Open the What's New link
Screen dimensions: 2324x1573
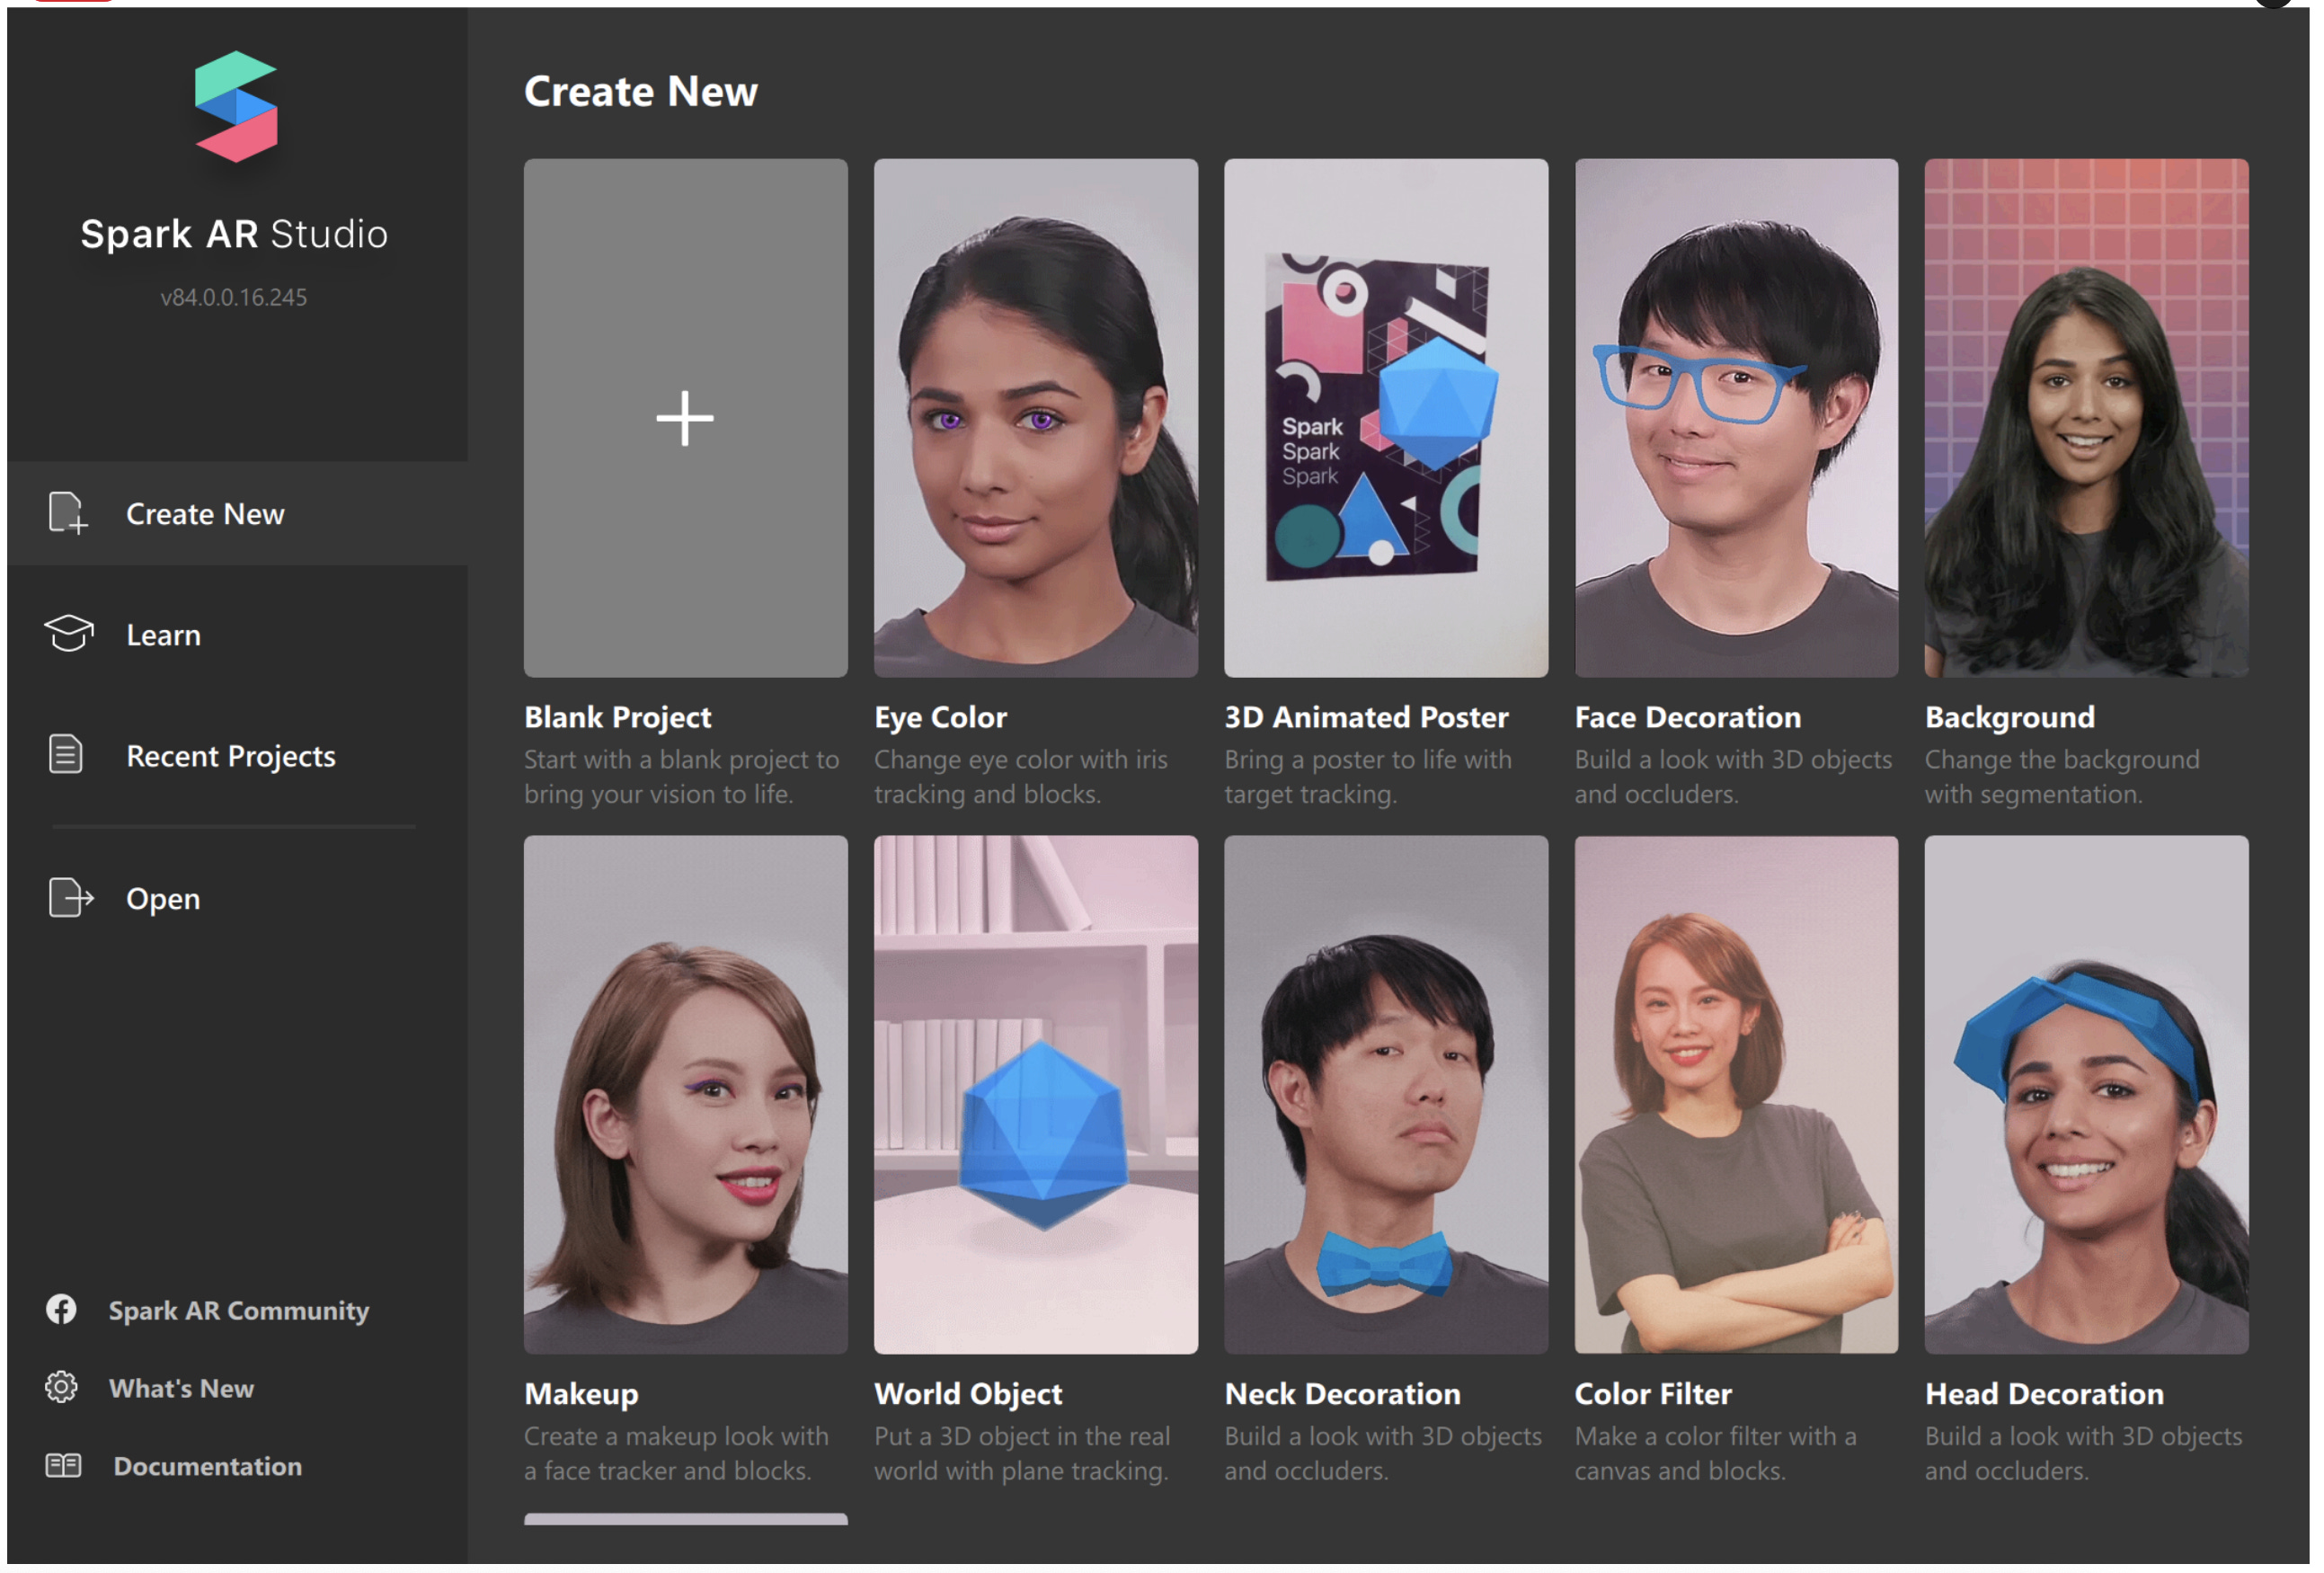click(181, 1388)
